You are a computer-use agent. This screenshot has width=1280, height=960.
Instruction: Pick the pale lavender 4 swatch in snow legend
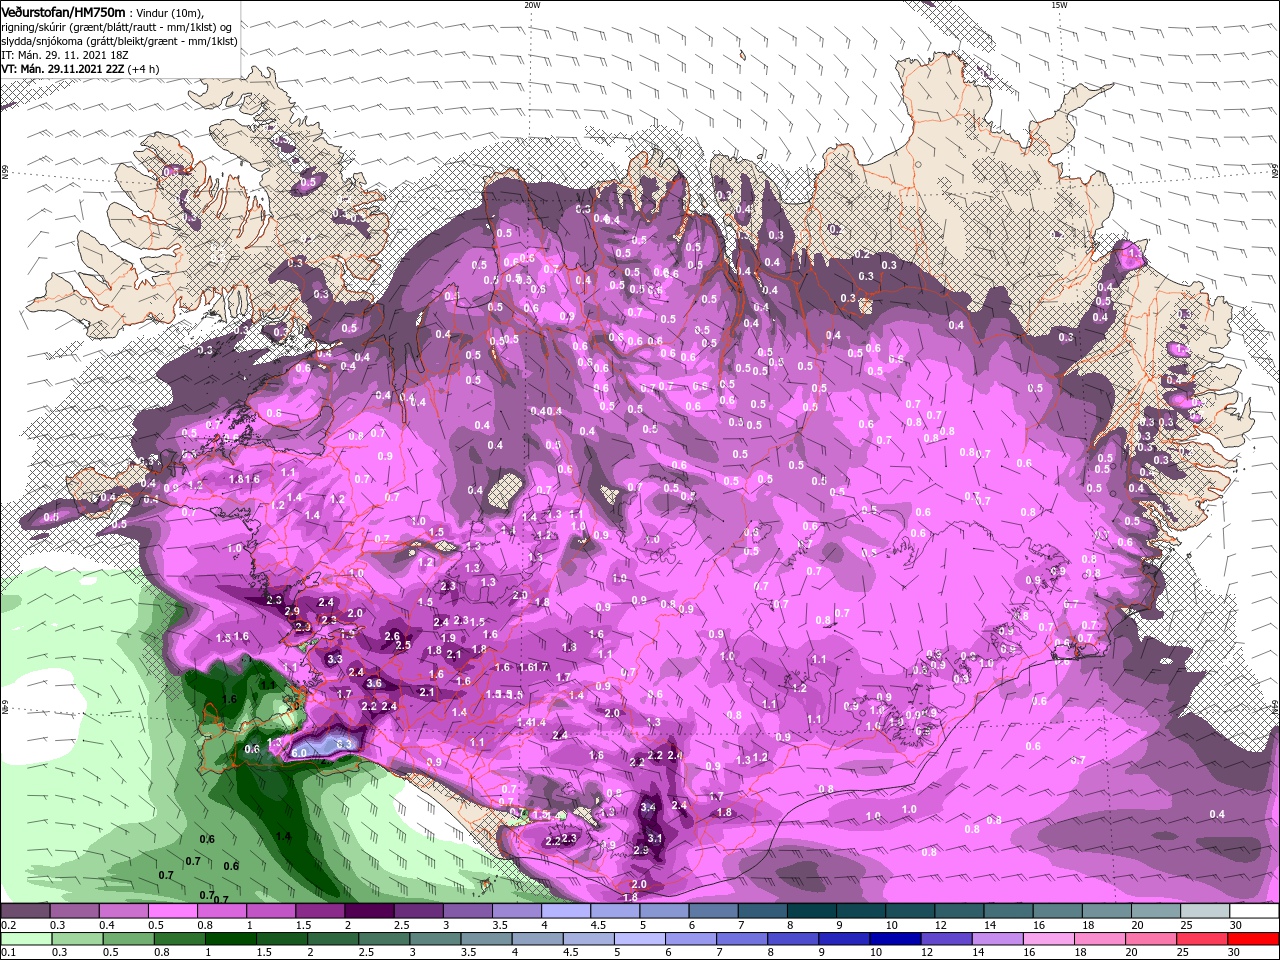(x=566, y=911)
